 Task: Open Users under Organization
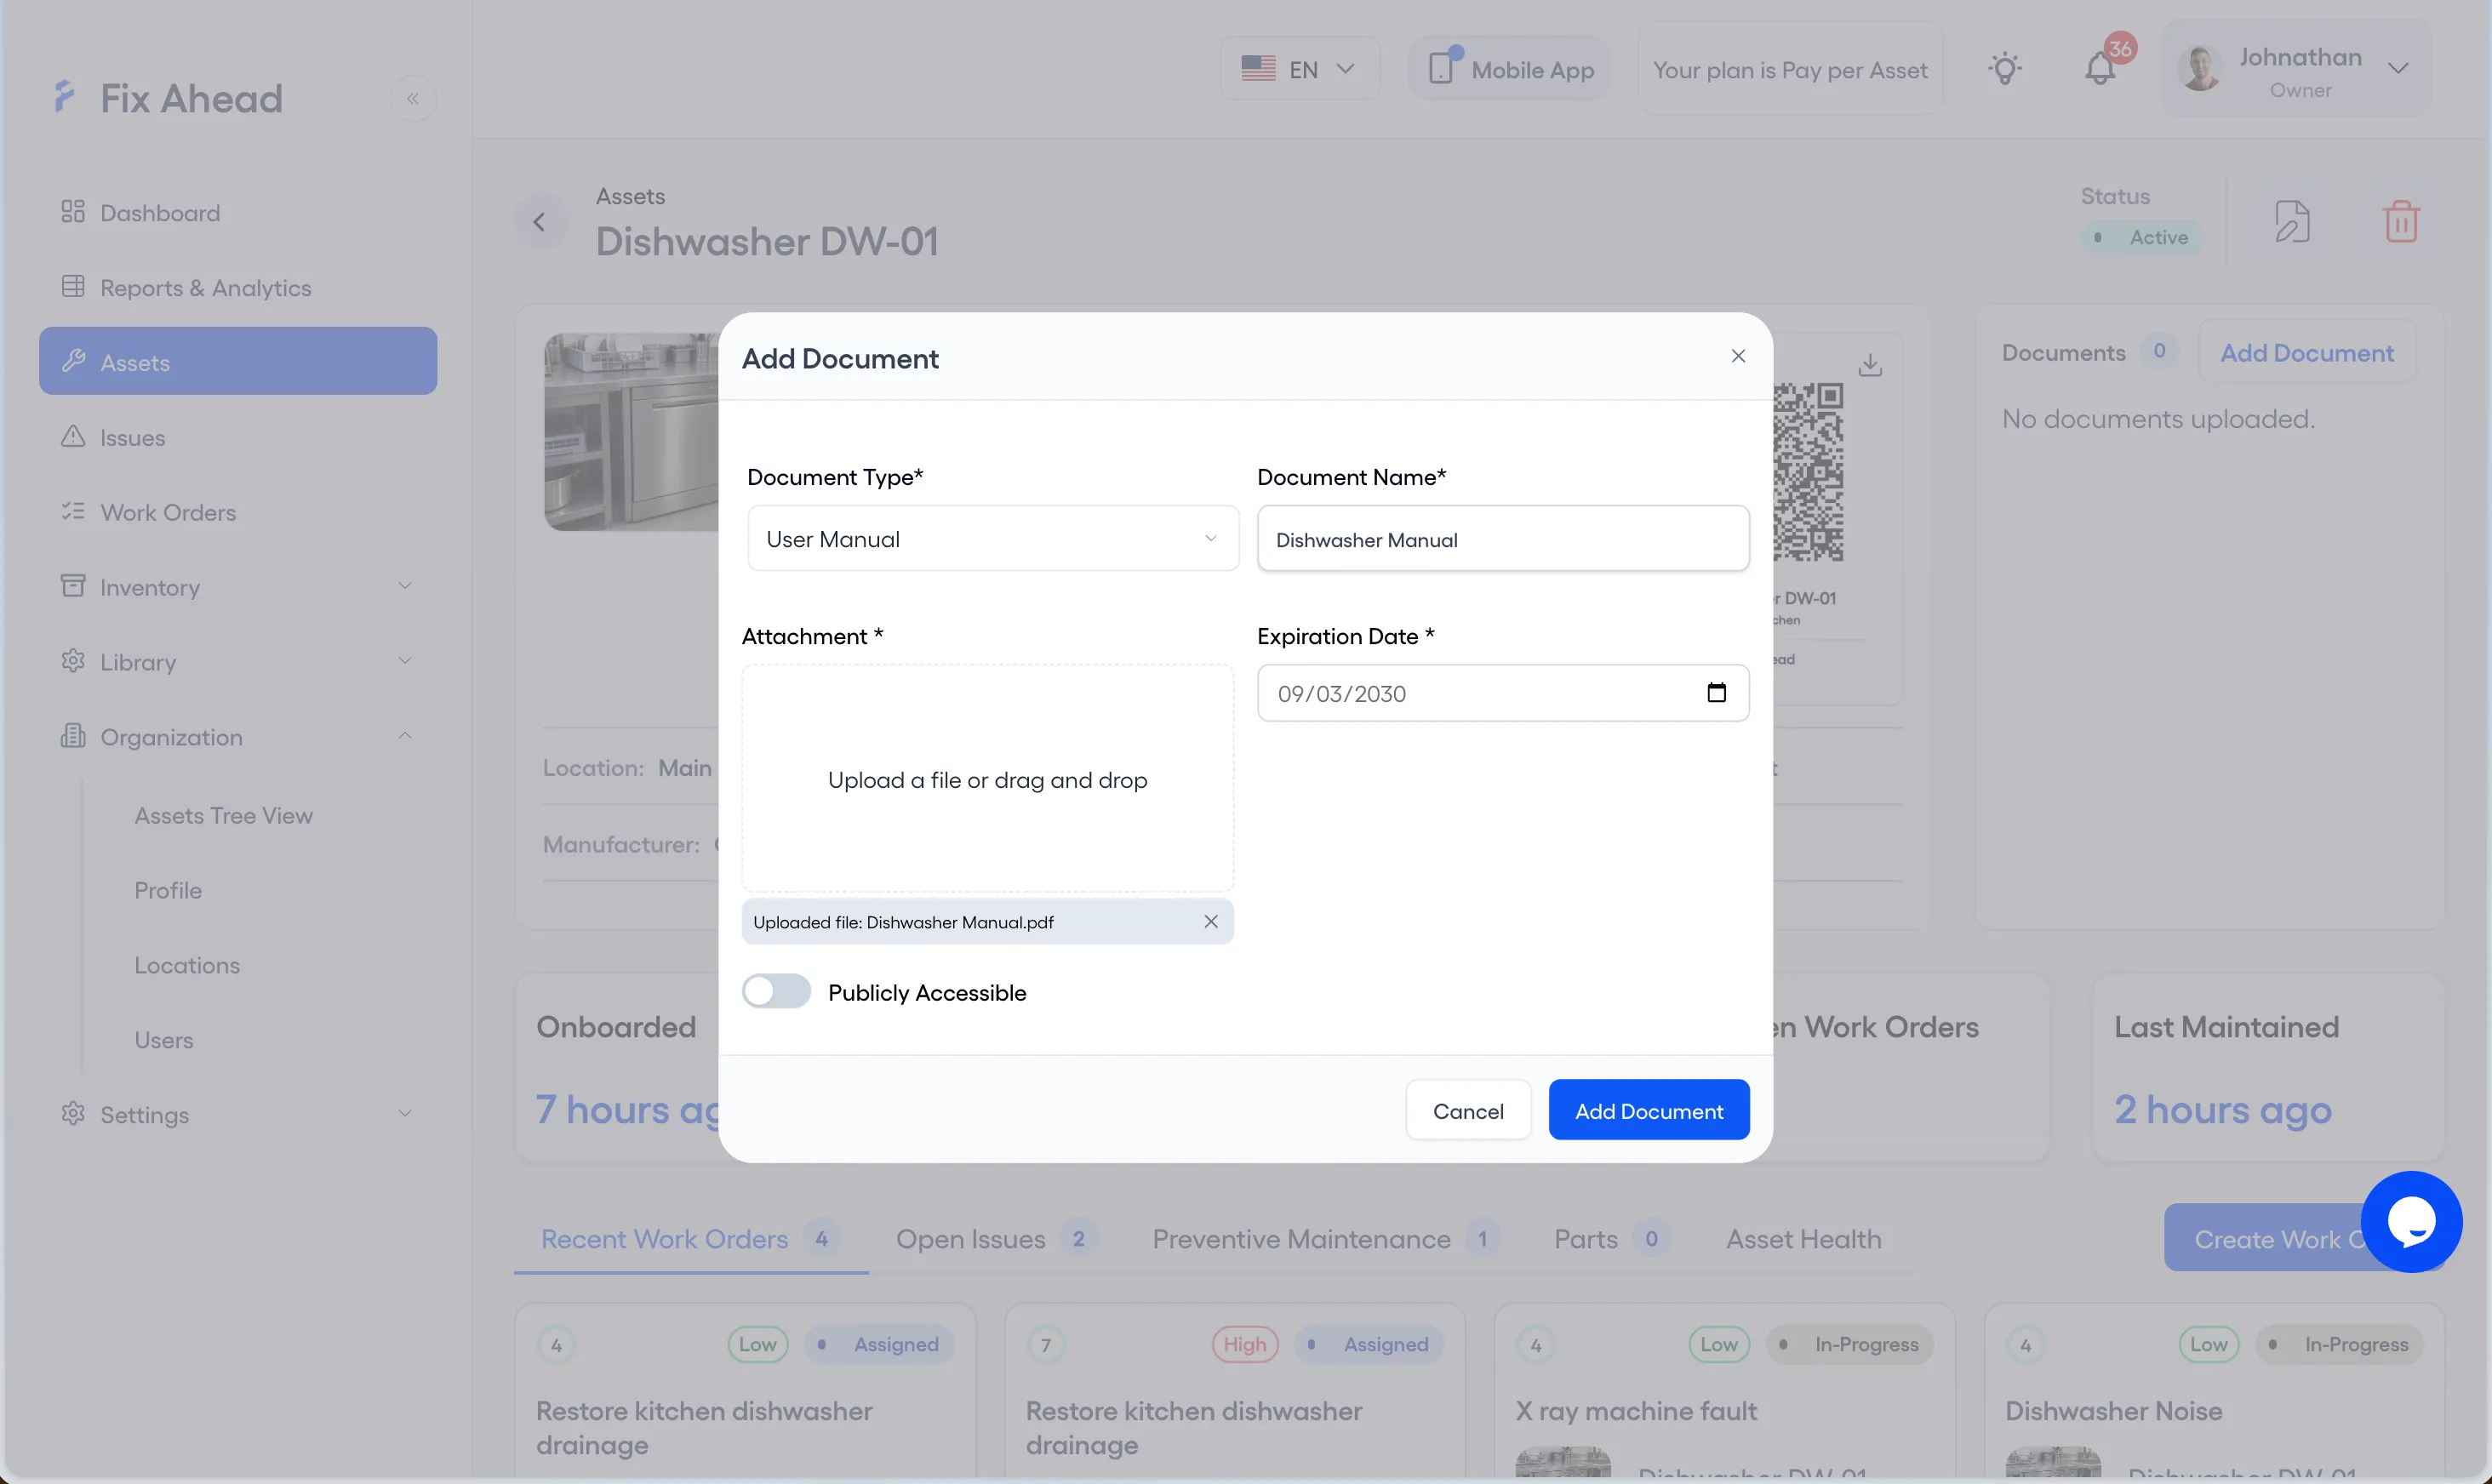point(164,1040)
